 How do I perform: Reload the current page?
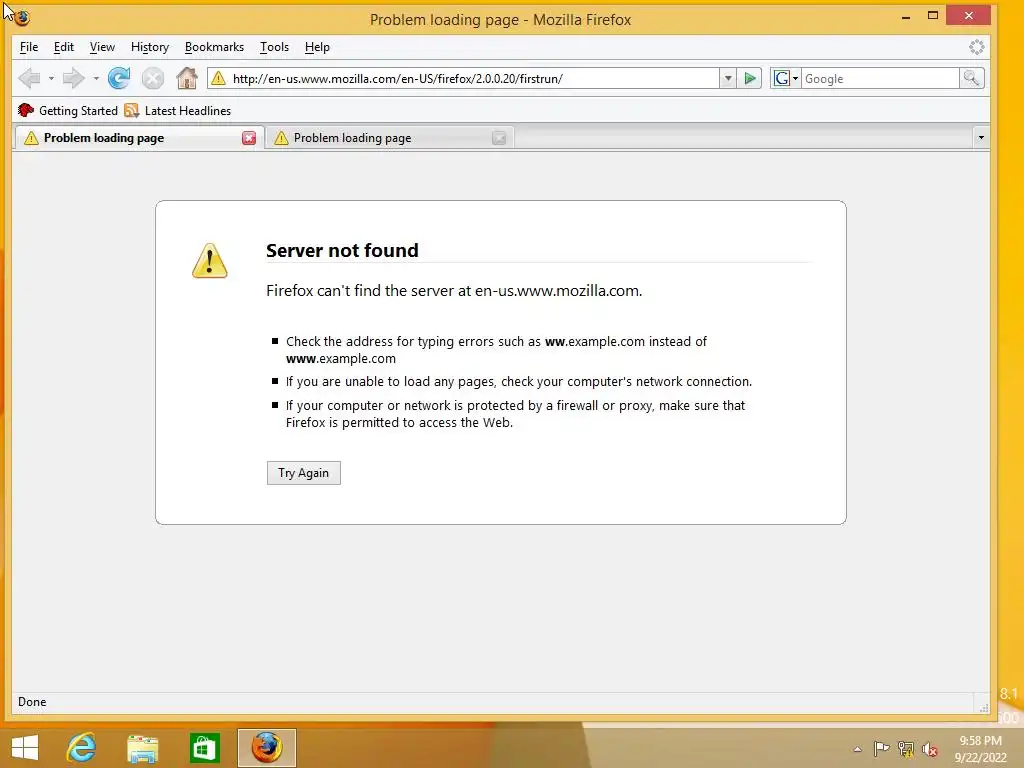119,78
